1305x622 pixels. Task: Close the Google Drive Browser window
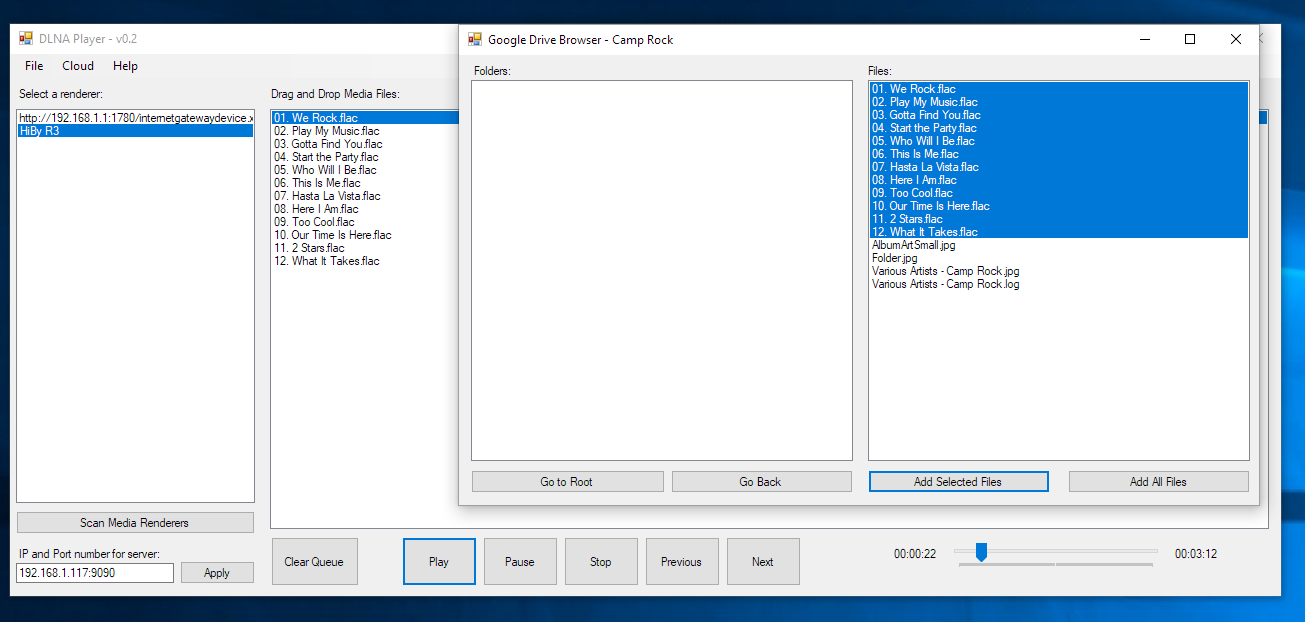click(1236, 40)
